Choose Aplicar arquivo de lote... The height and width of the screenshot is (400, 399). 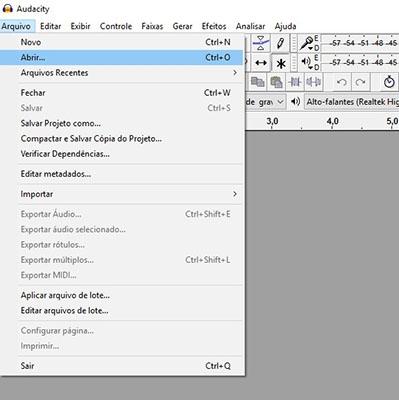(x=123, y=295)
